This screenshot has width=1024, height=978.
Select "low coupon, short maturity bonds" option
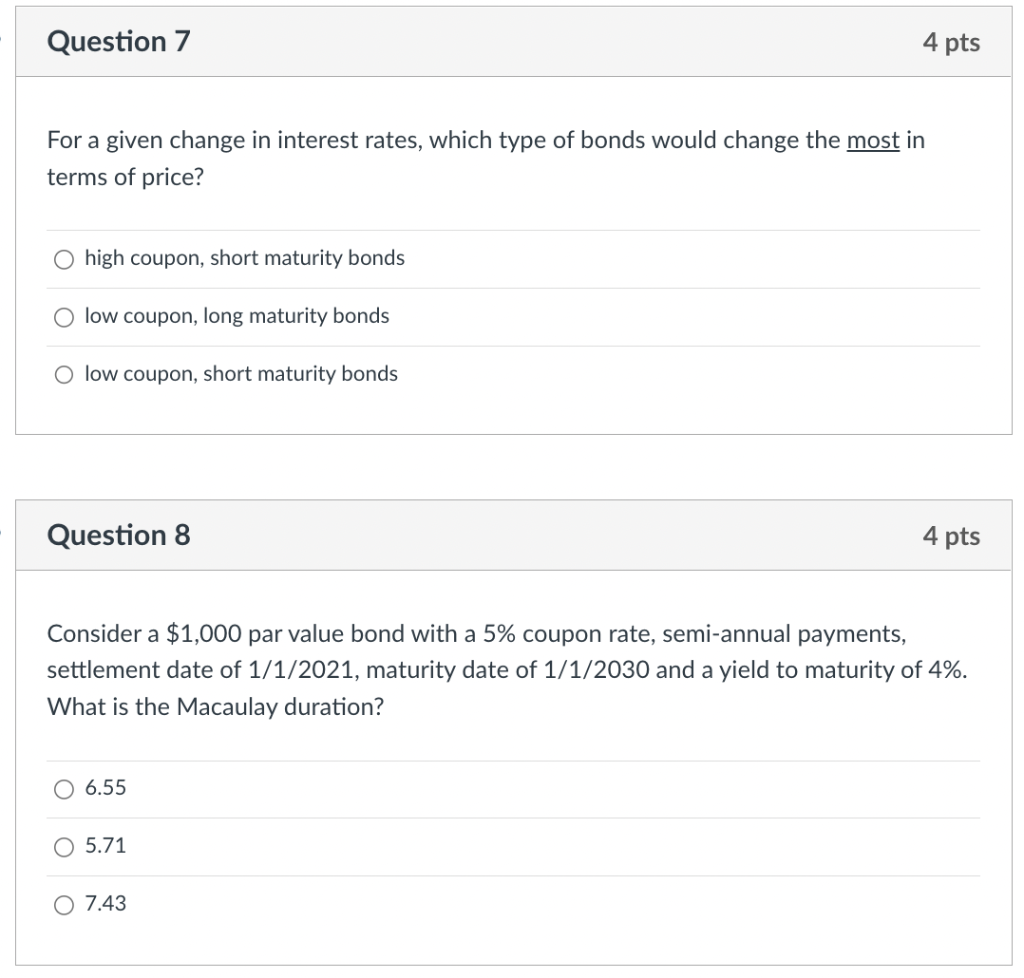pos(64,375)
